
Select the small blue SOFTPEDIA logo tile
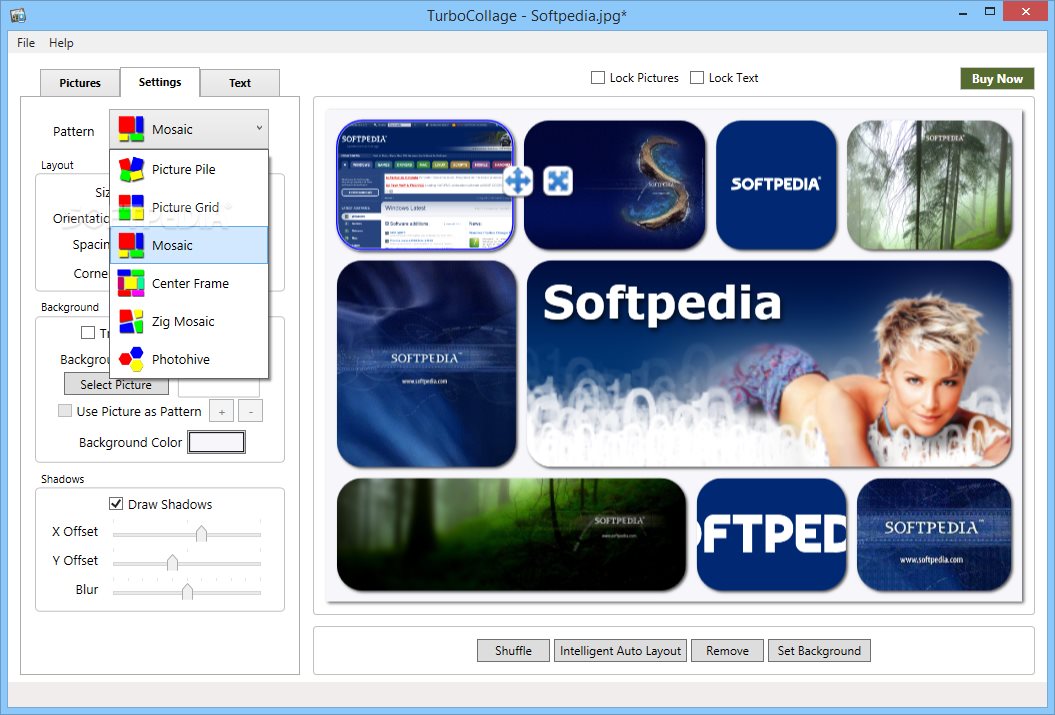776,185
